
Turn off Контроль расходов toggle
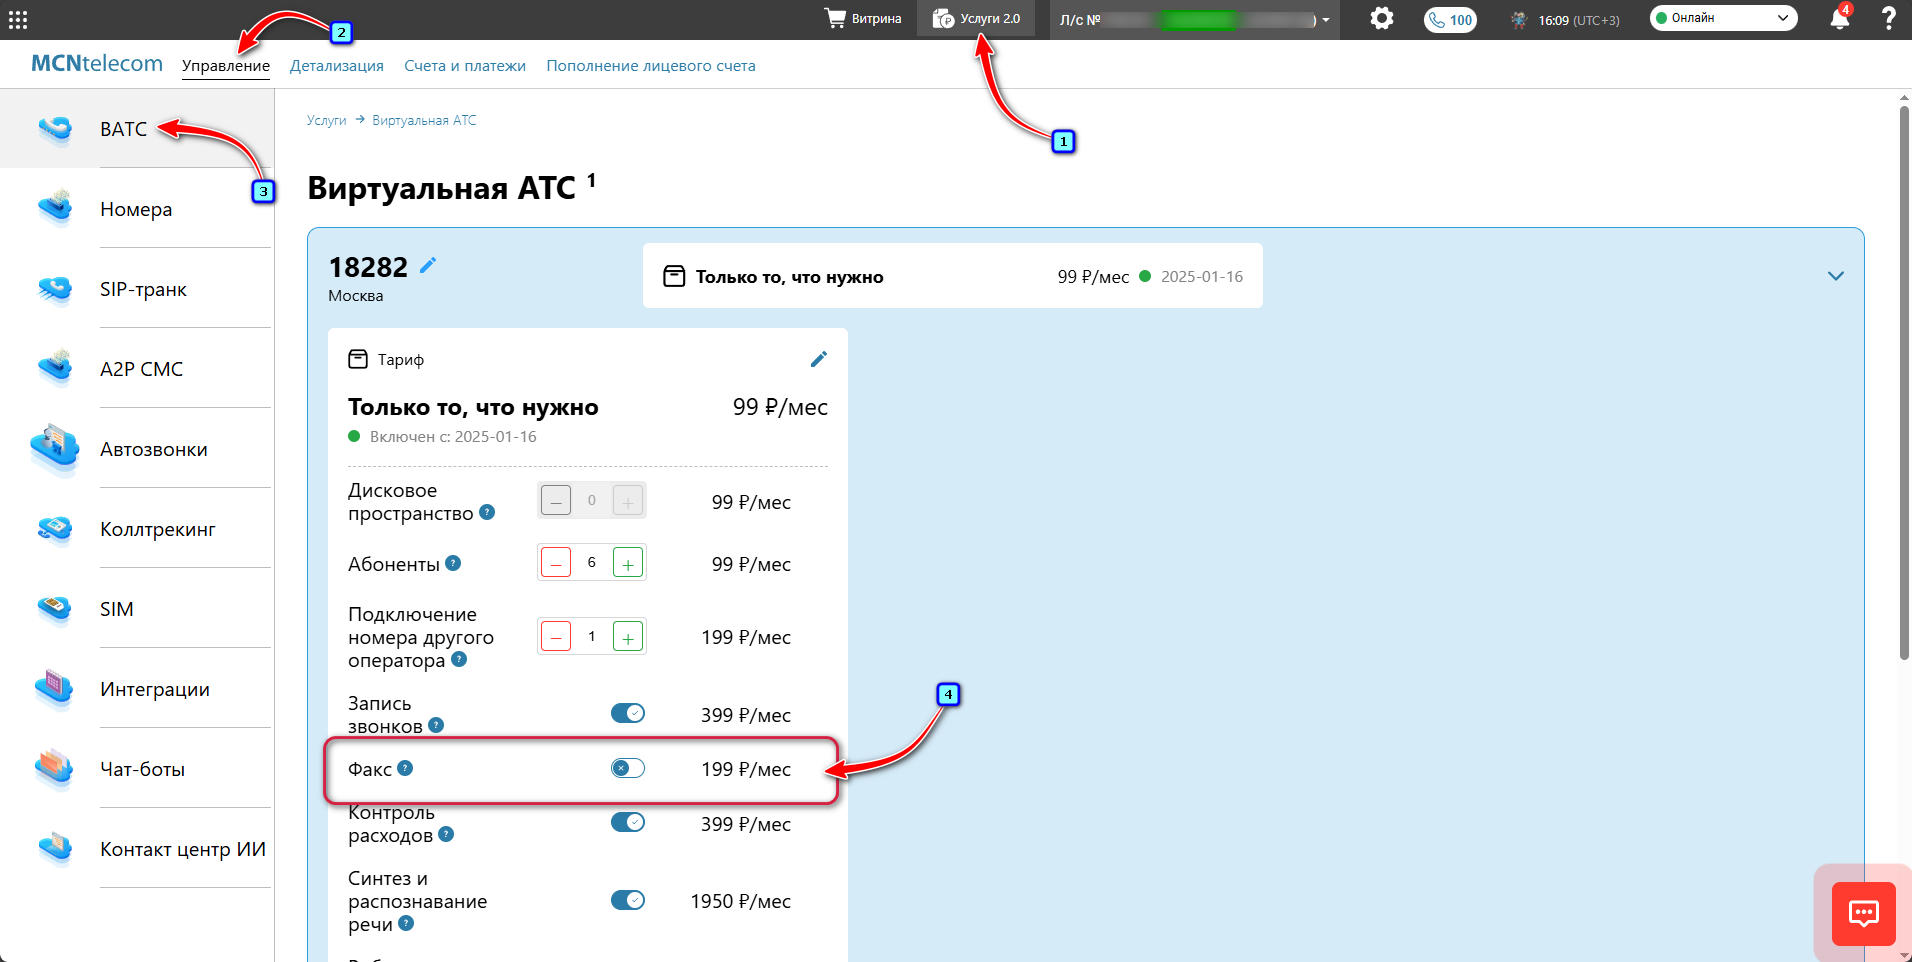tap(628, 822)
